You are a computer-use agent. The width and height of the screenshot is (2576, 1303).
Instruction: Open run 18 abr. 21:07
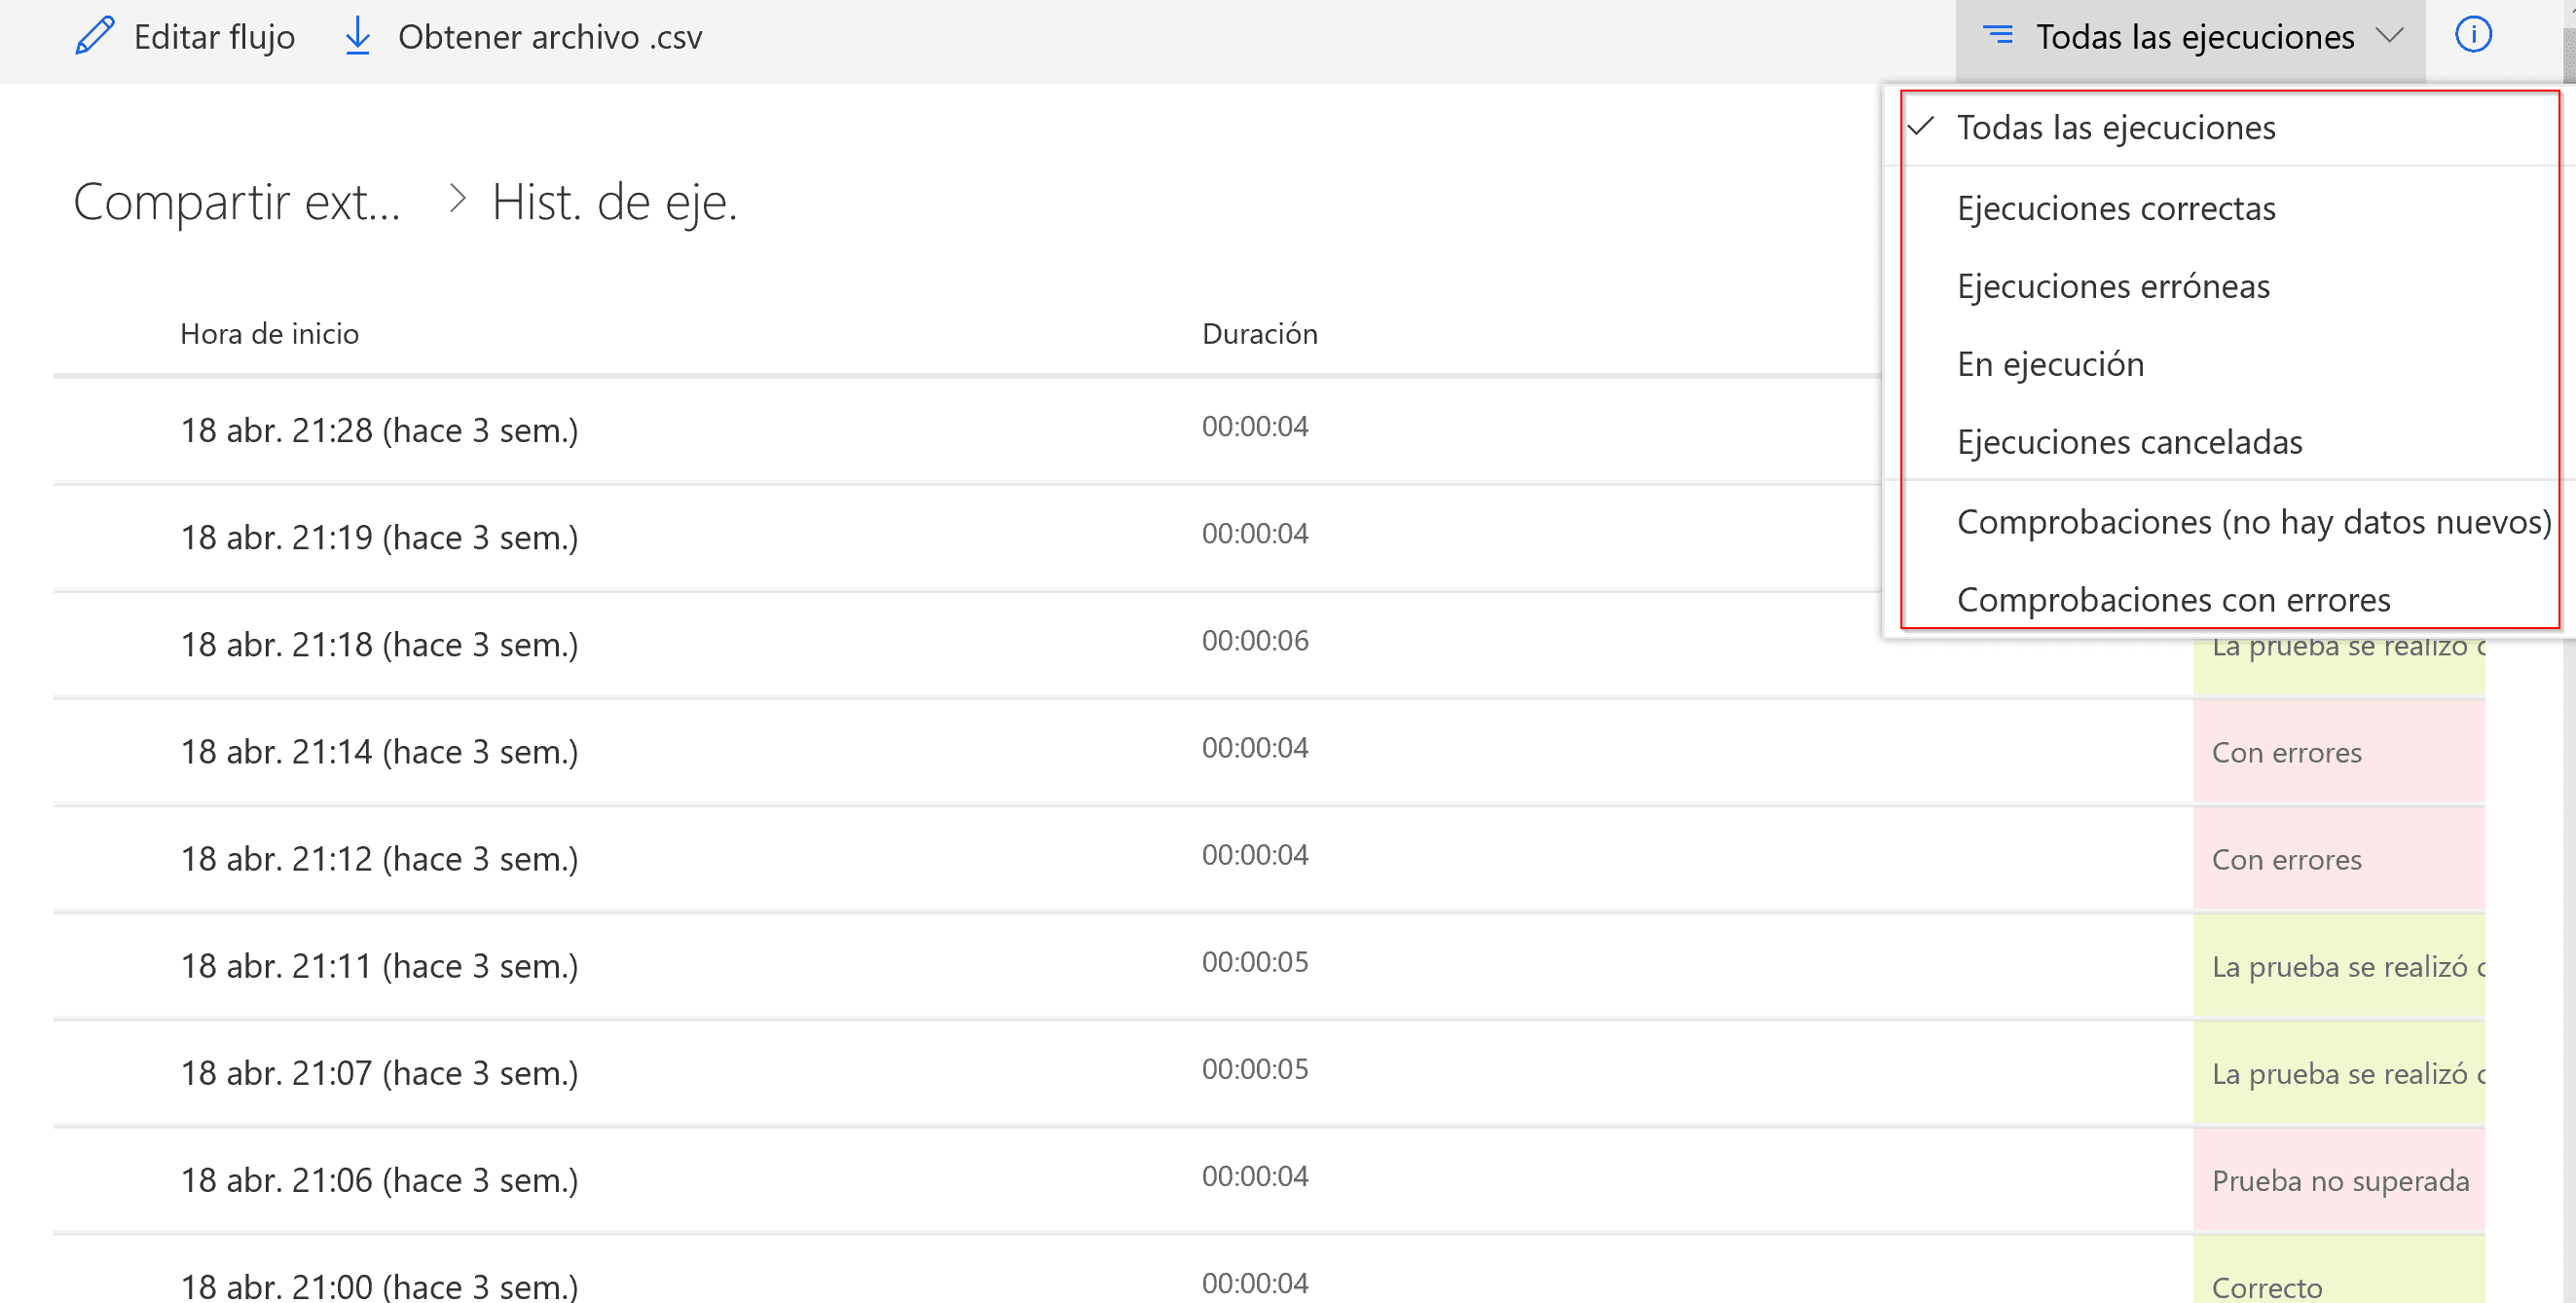379,1072
